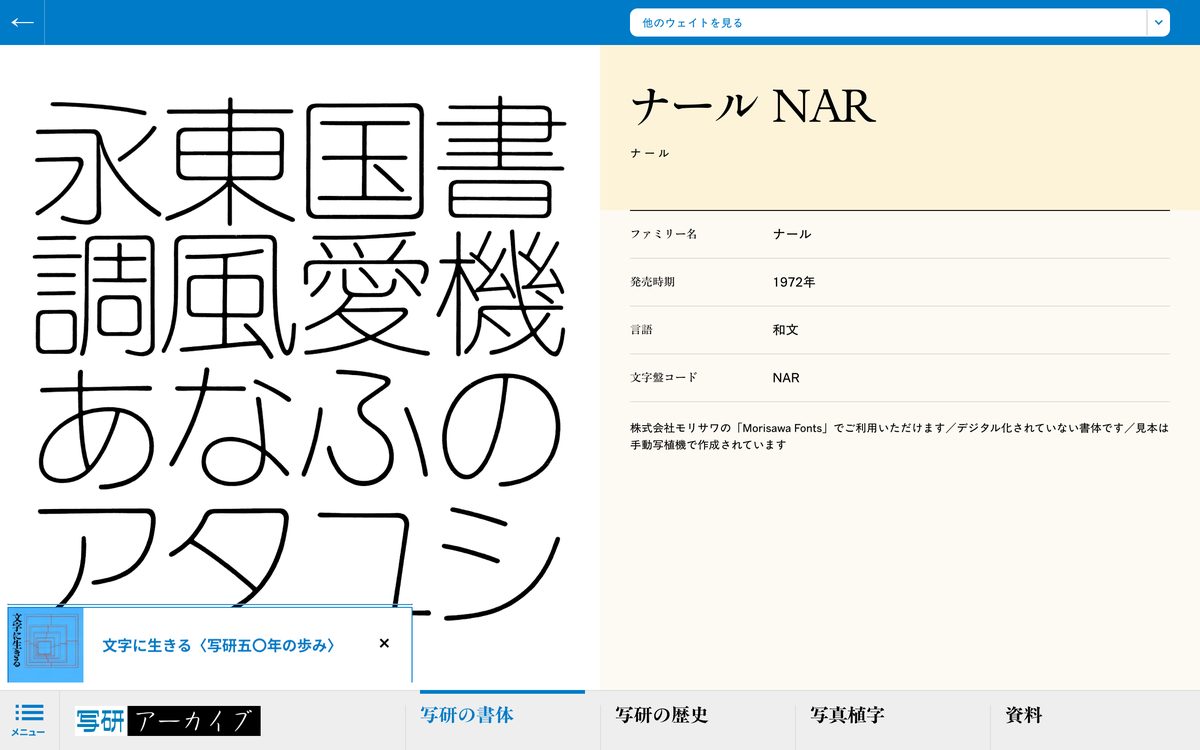Open the 写真植字 tab
1200x750 pixels.
click(x=847, y=715)
